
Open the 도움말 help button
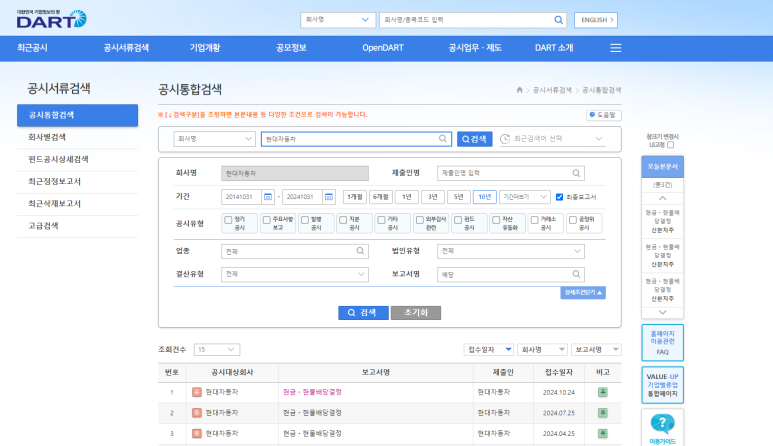pos(603,115)
